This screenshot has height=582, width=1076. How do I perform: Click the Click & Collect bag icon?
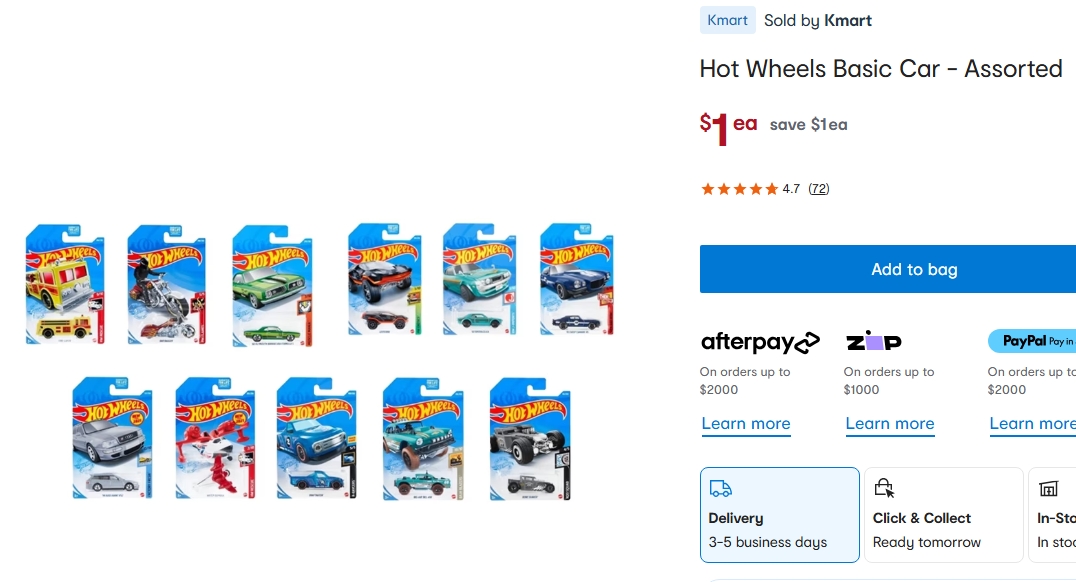click(884, 488)
